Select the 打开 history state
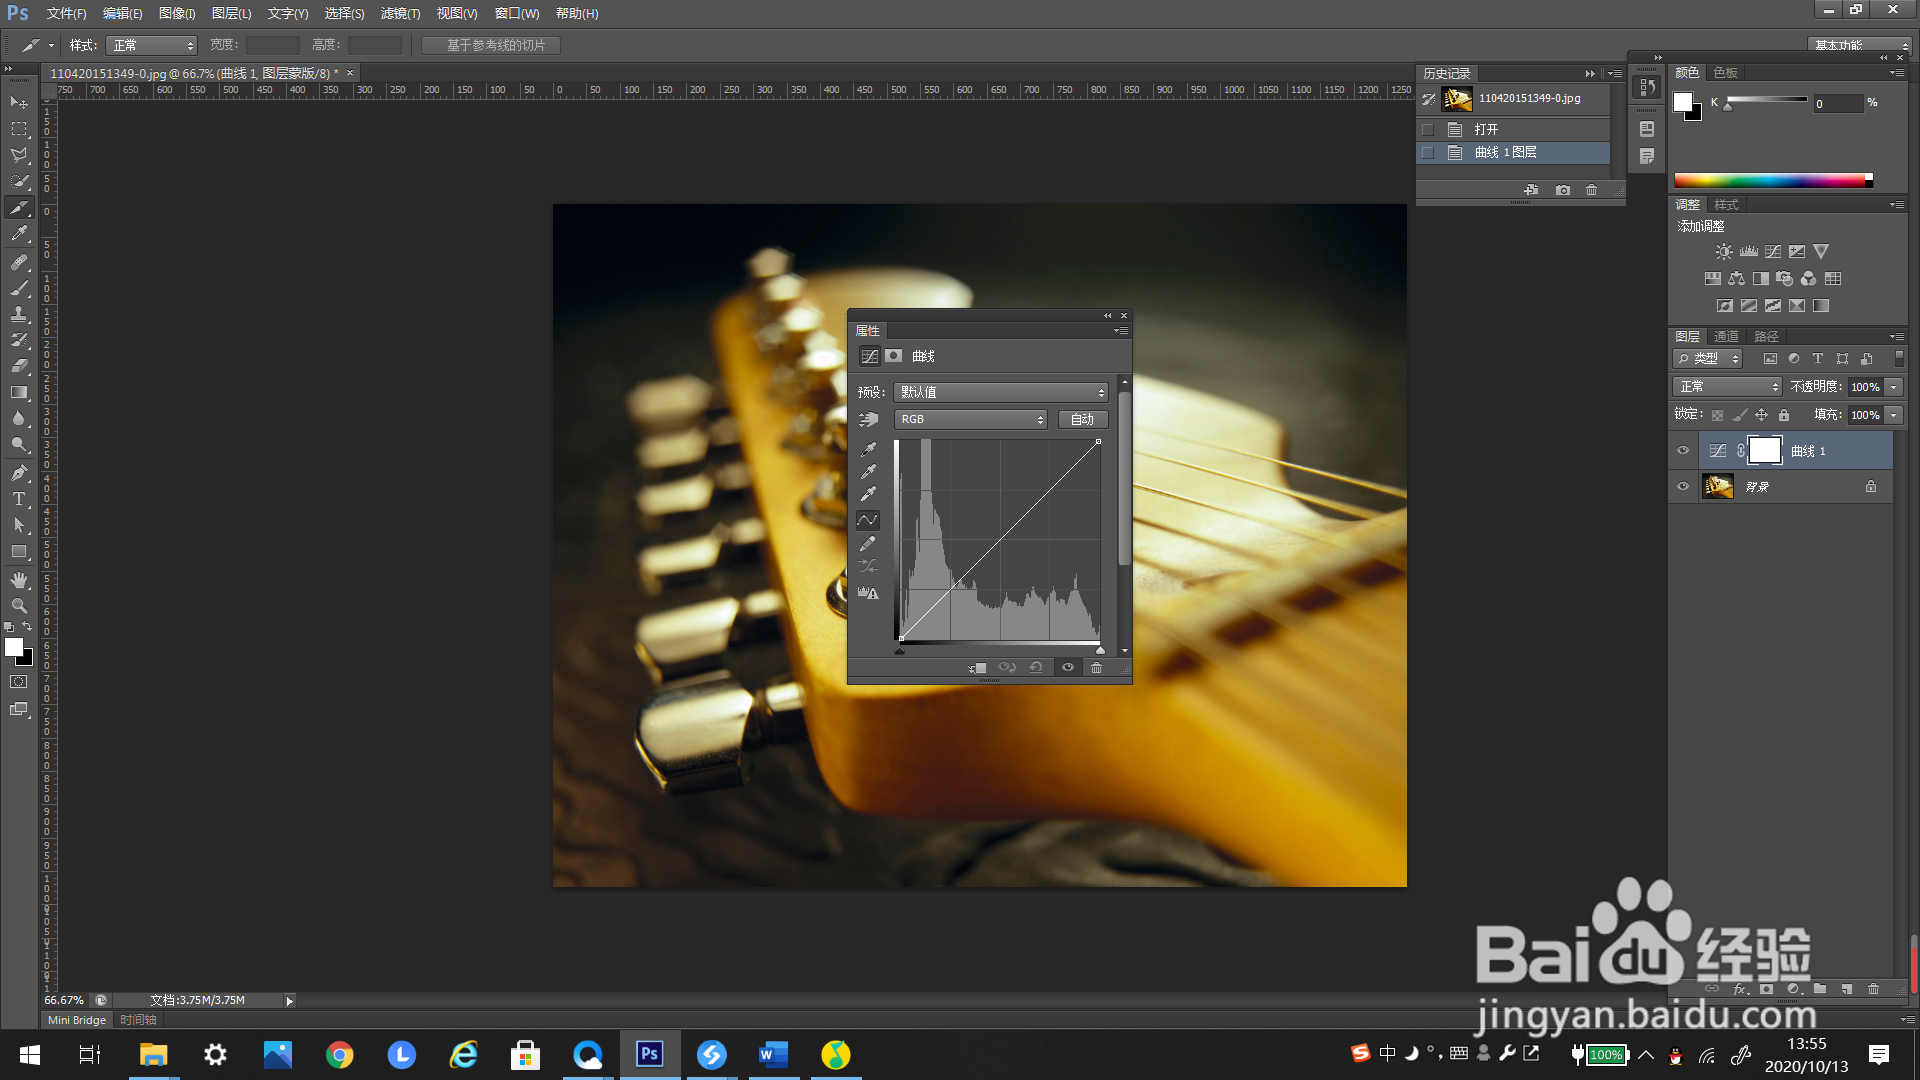This screenshot has height=1080, width=1920. [x=1486, y=130]
